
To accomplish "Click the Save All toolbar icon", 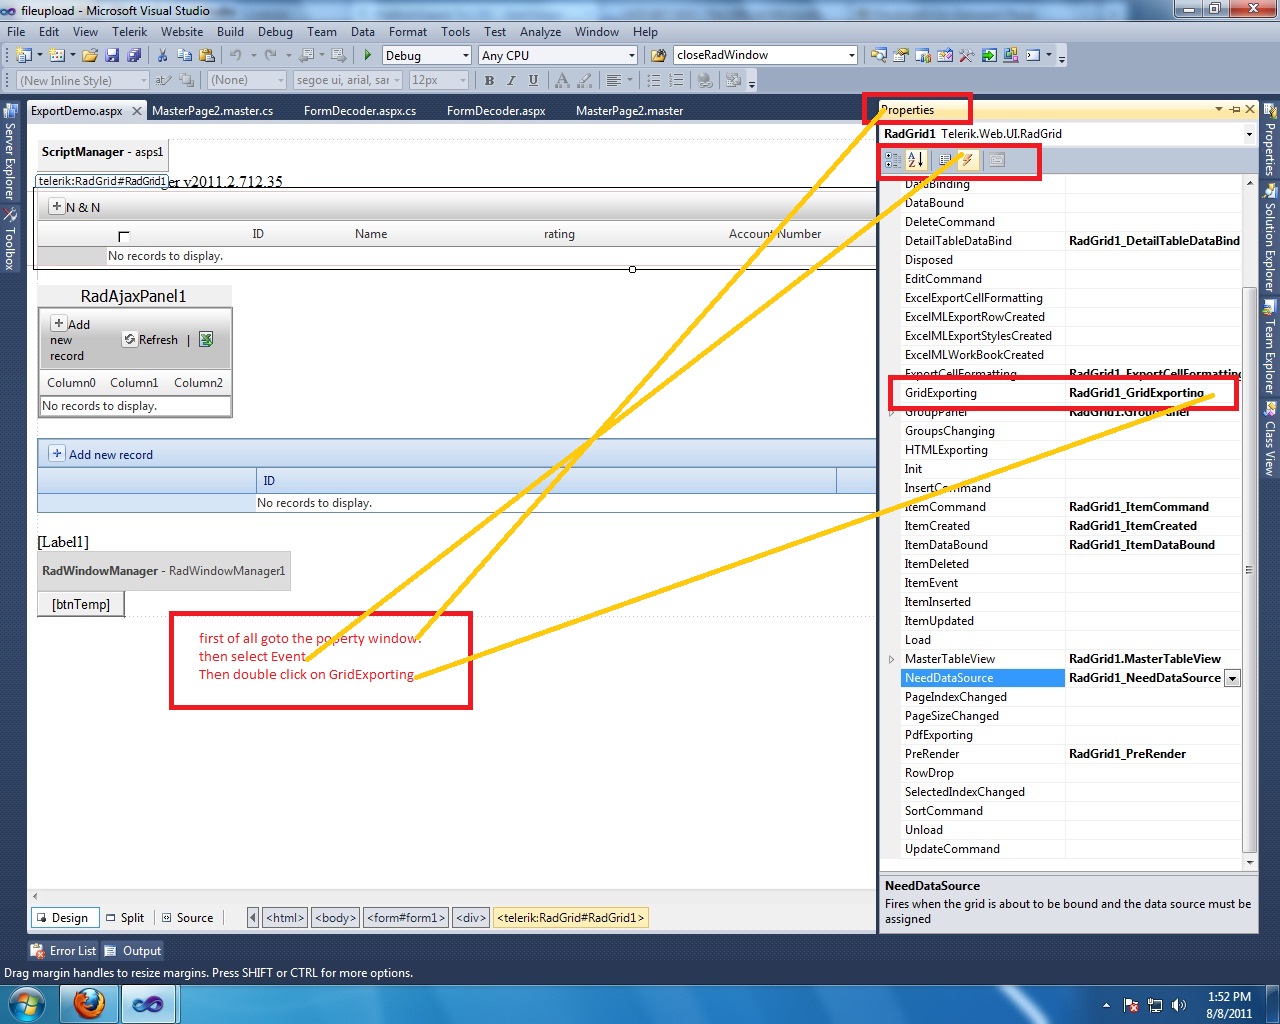I will 134,56.
